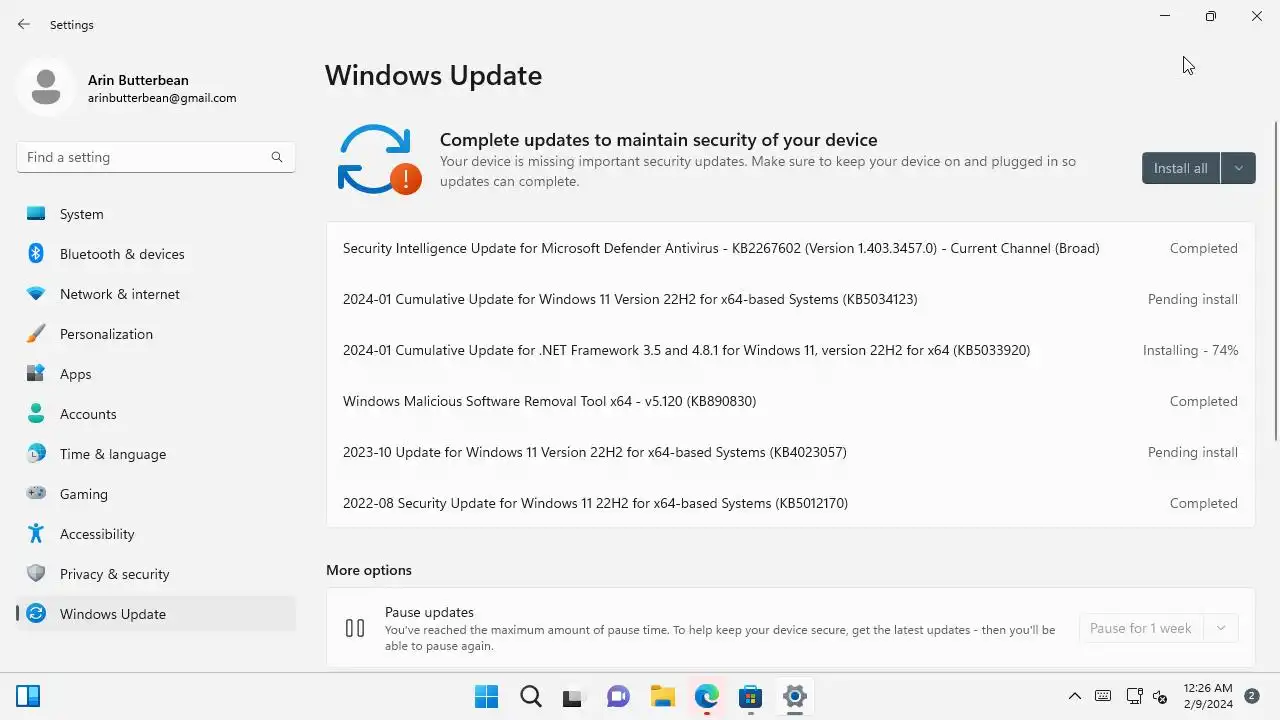Click the Time & language clock icon
Image resolution: width=1280 pixels, height=720 pixels.
36,454
